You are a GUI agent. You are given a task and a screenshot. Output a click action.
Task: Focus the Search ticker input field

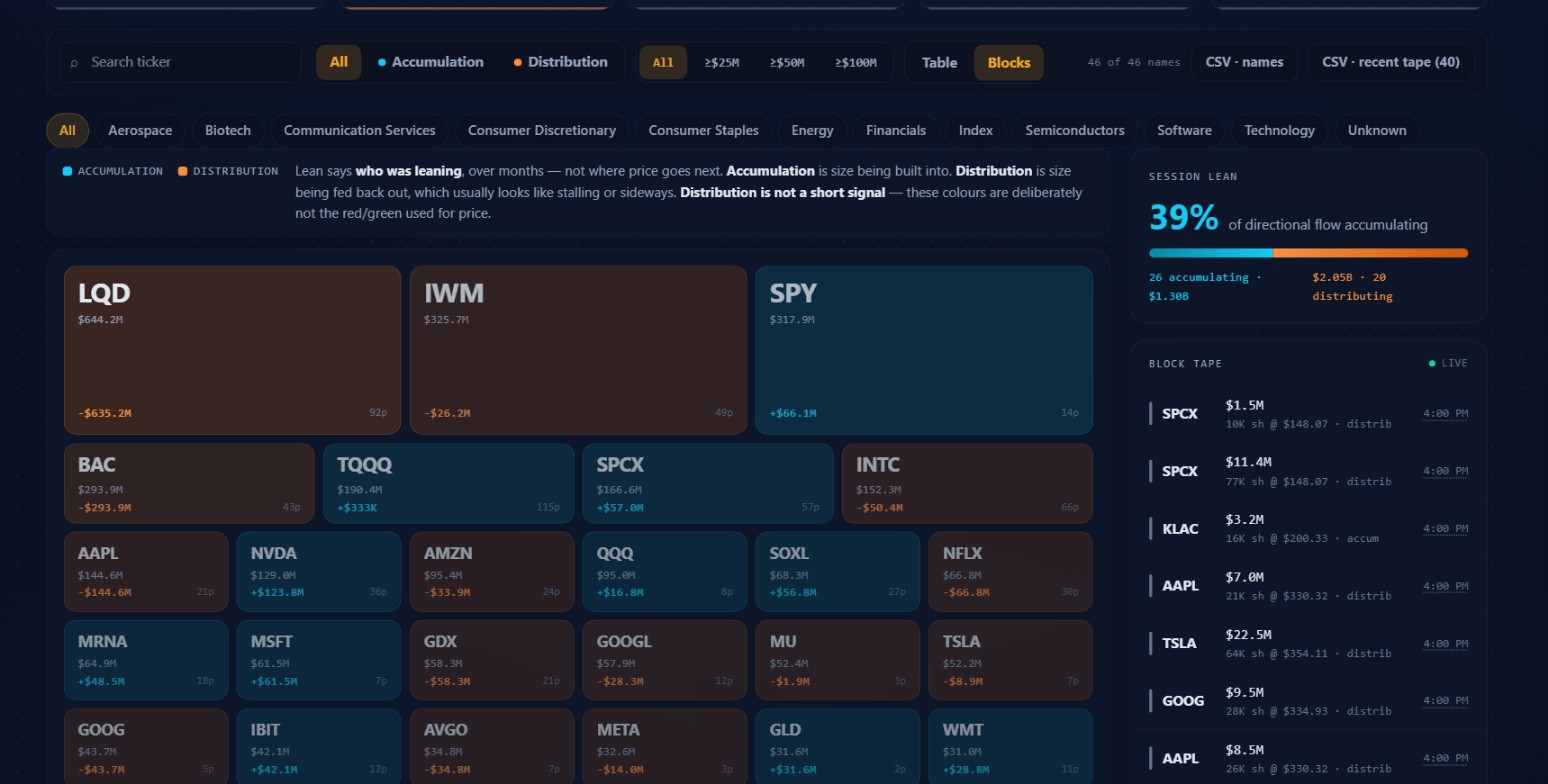180,62
